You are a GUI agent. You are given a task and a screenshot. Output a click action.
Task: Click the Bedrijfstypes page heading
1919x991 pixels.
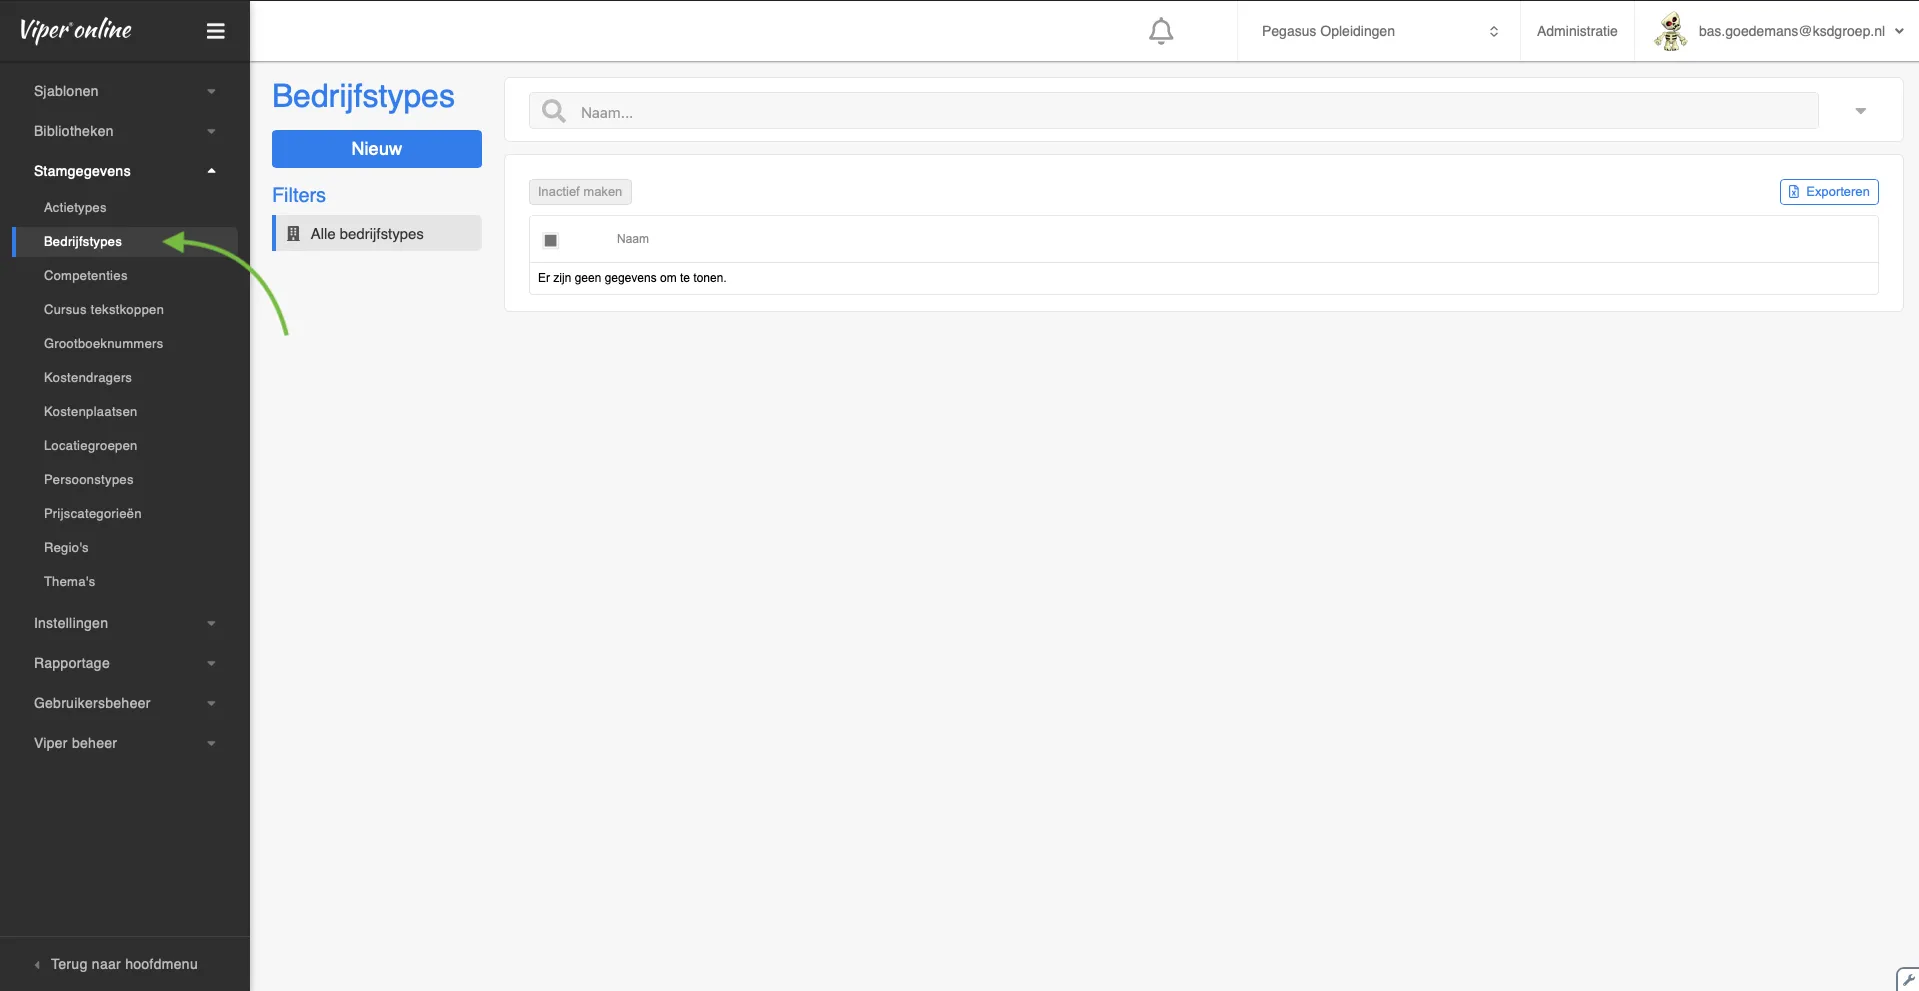[x=364, y=96]
